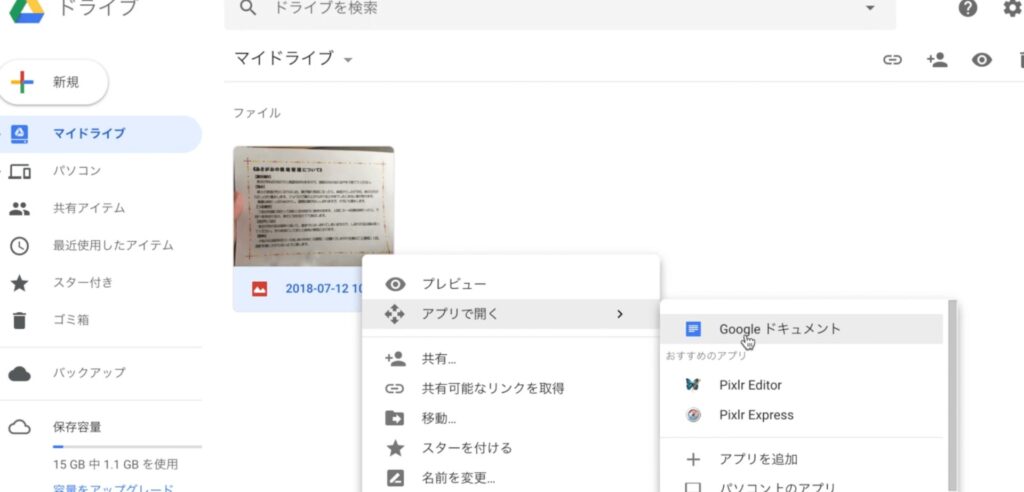The height and width of the screenshot is (492, 1024).
Task: Click the backup cloud sidebar icon
Action: pyautogui.click(x=20, y=374)
